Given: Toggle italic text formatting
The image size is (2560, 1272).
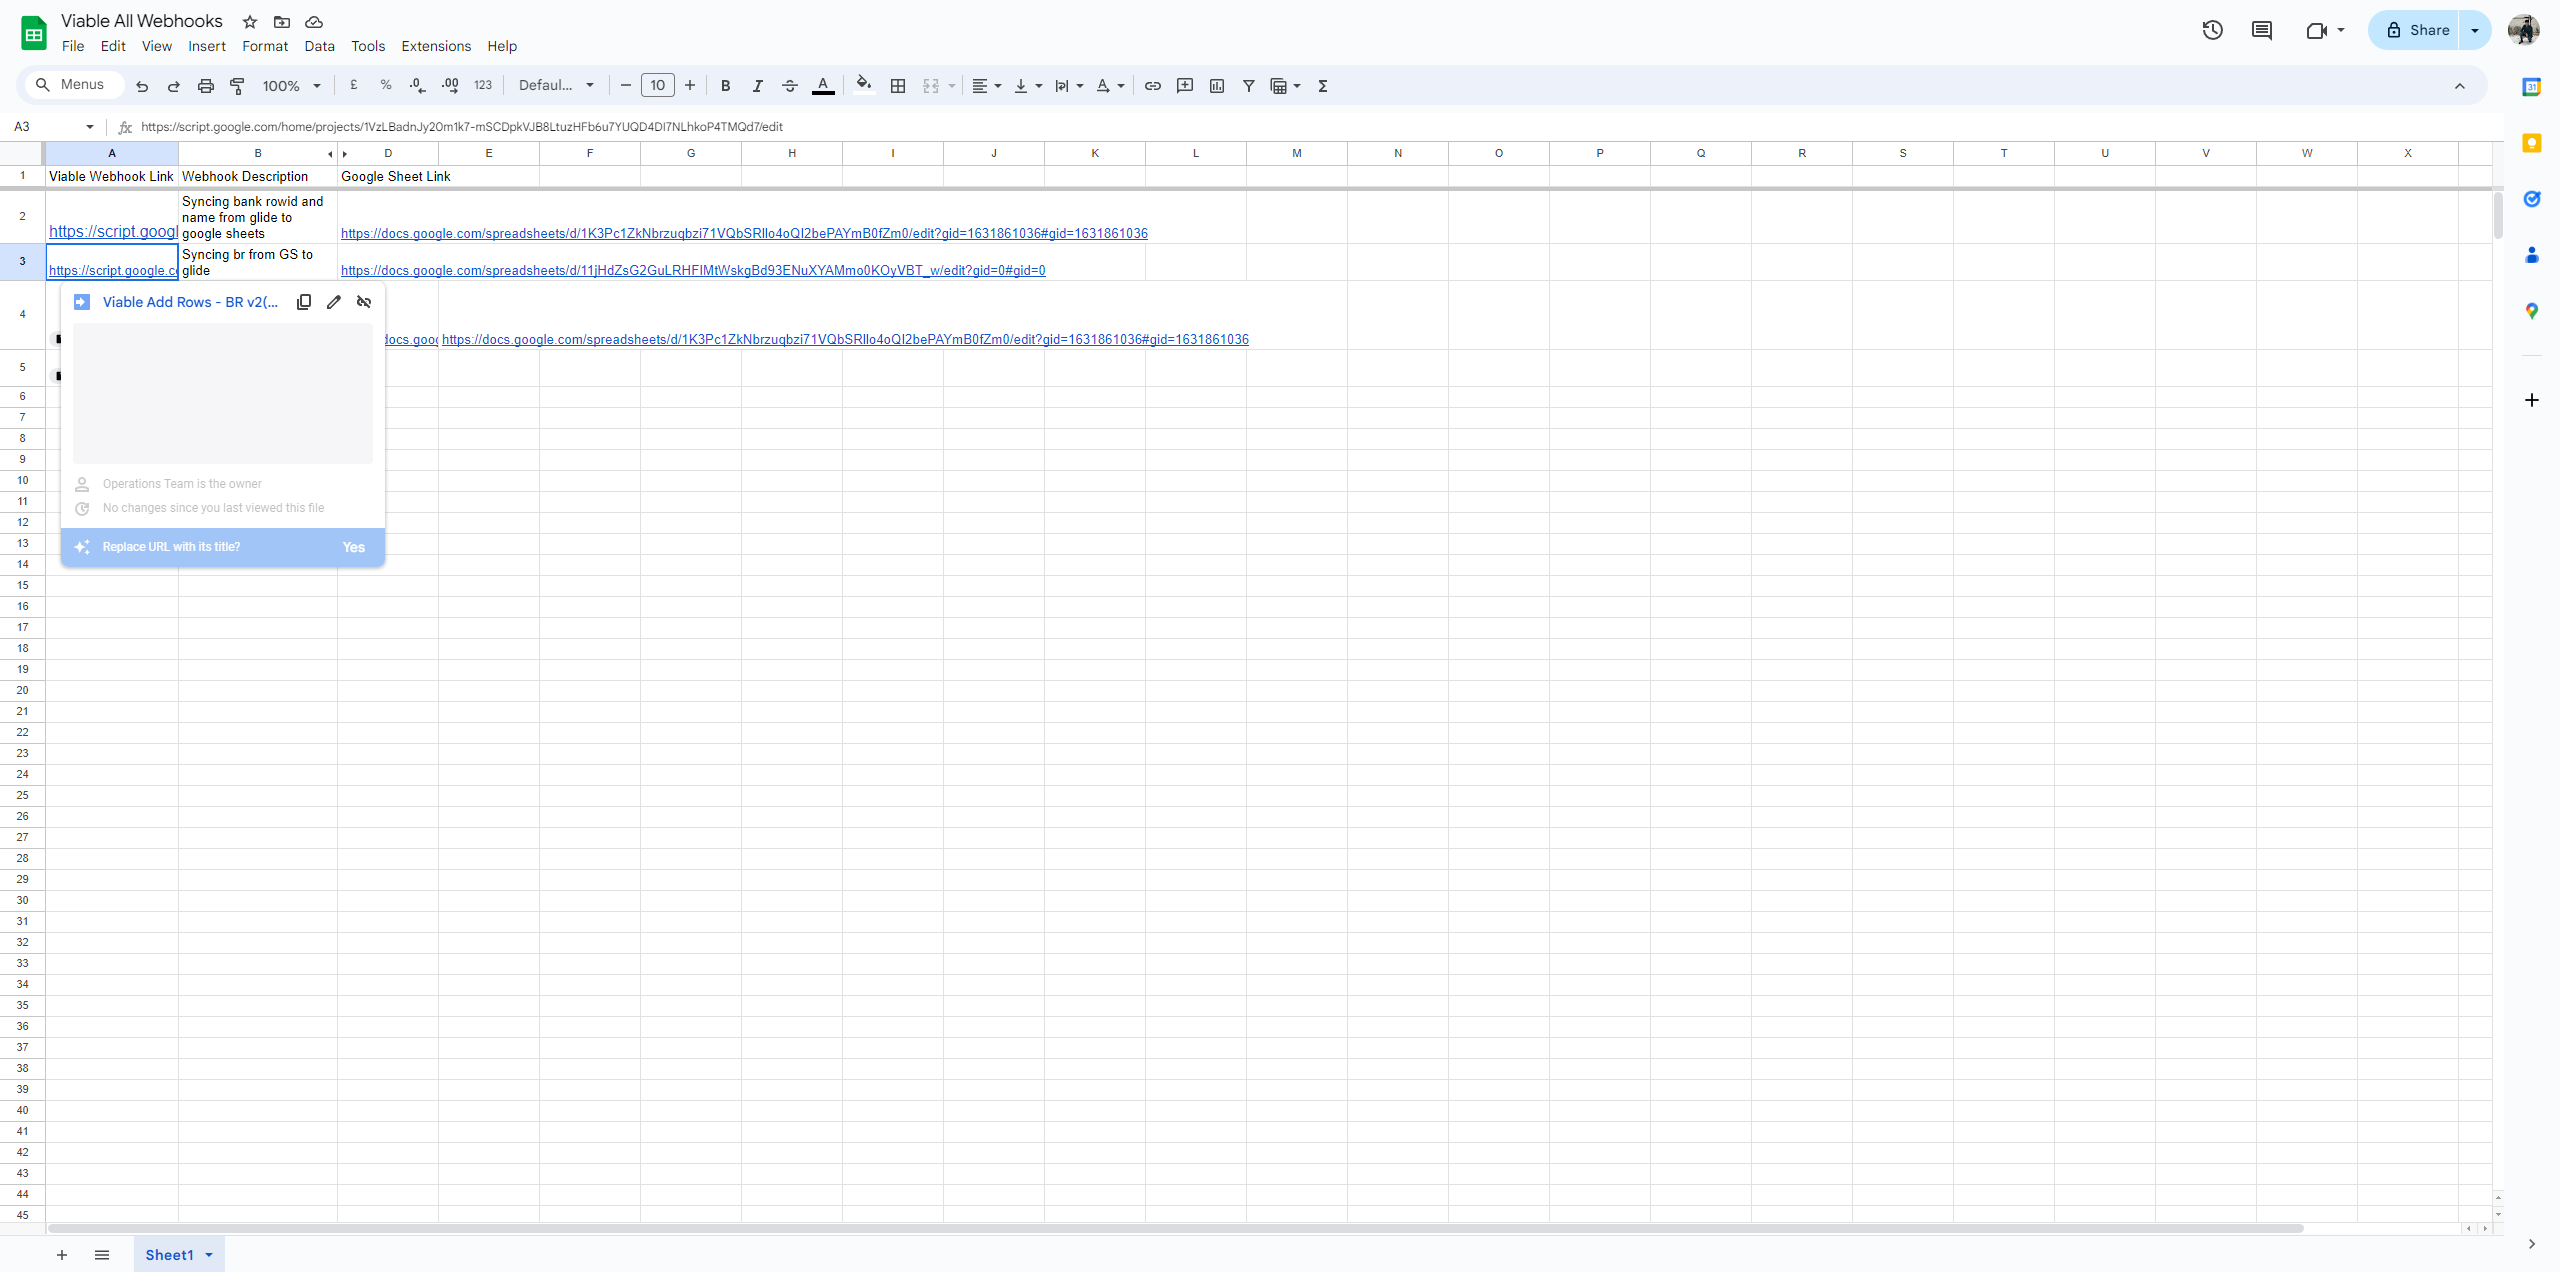Looking at the screenshot, I should click(x=757, y=86).
